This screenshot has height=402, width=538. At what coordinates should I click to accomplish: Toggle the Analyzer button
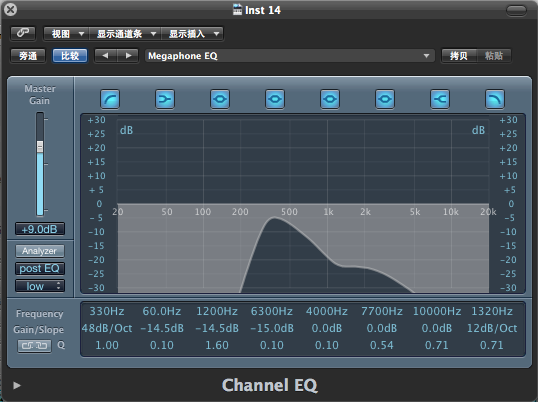(39, 251)
